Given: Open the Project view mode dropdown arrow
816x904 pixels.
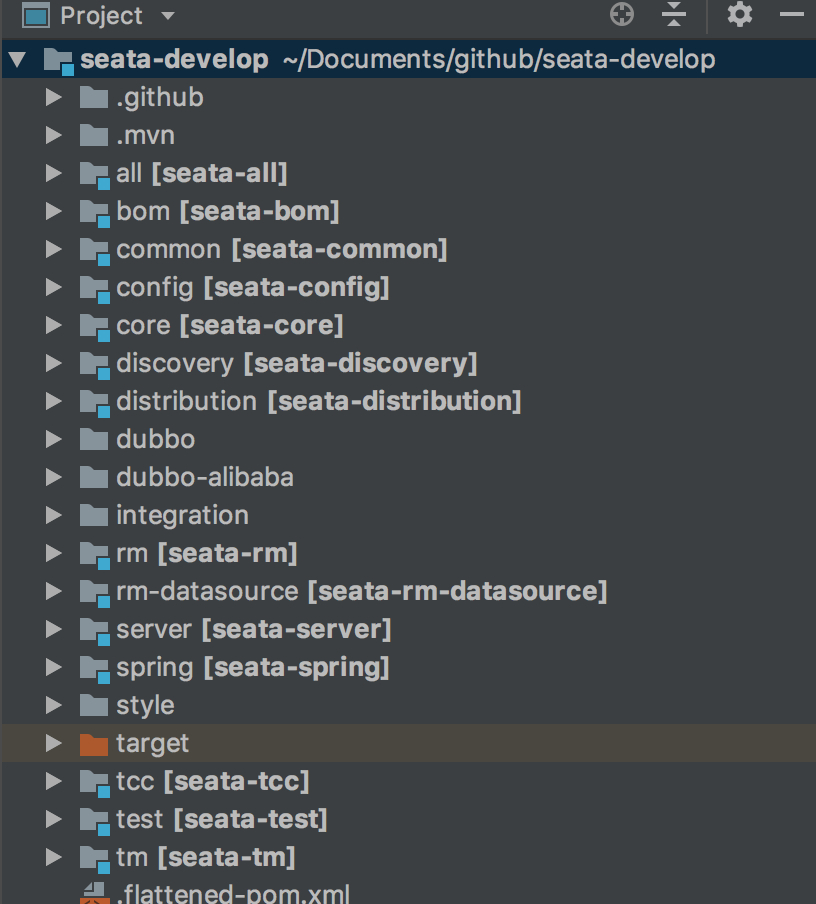Looking at the screenshot, I should pyautogui.click(x=168, y=16).
